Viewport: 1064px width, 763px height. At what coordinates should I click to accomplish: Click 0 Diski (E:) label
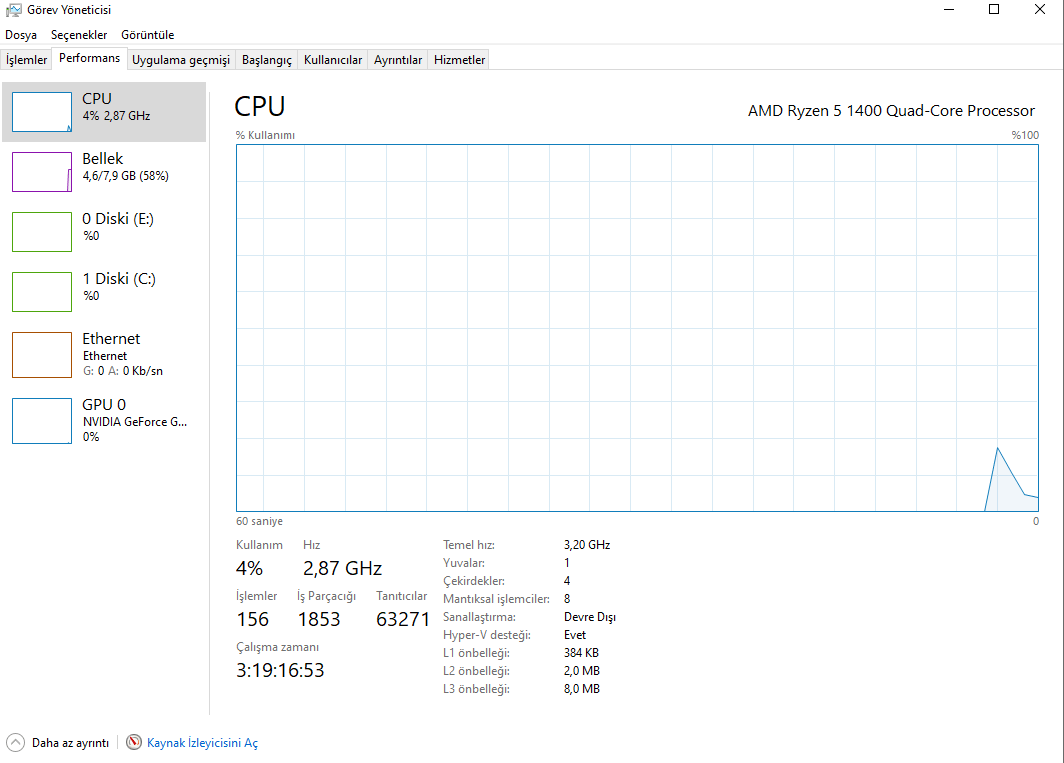coord(118,219)
